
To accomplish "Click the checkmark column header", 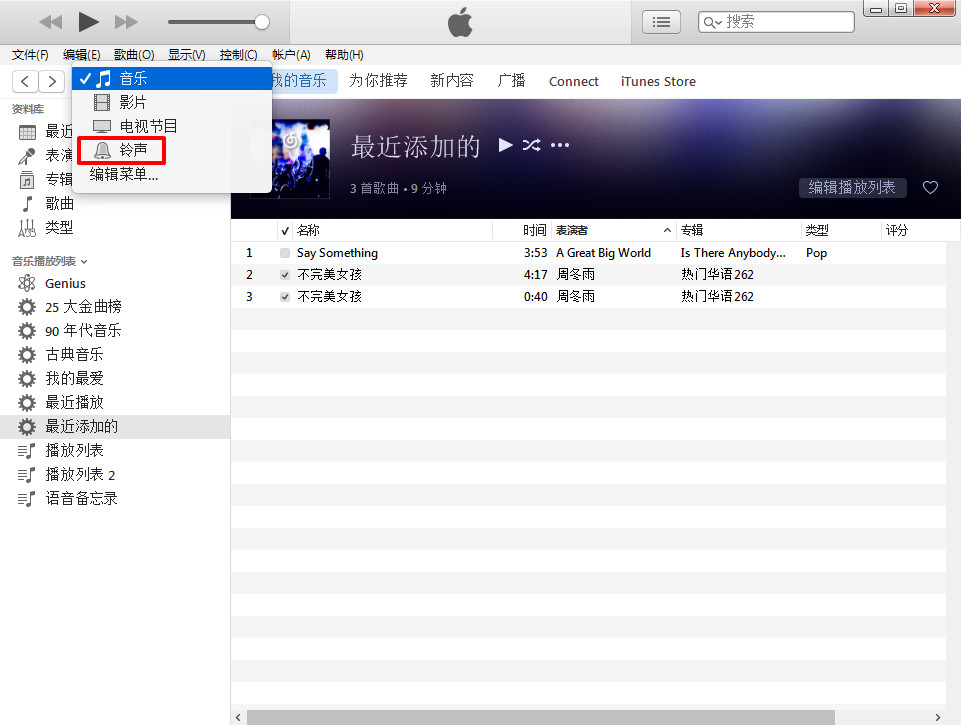I will pos(285,230).
